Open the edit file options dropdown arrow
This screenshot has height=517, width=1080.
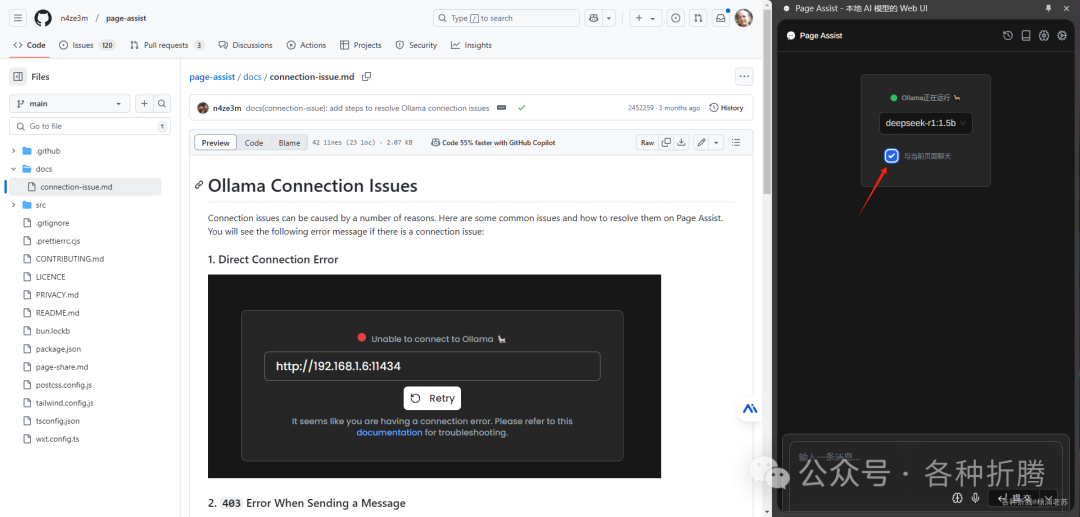pyautogui.click(x=716, y=143)
